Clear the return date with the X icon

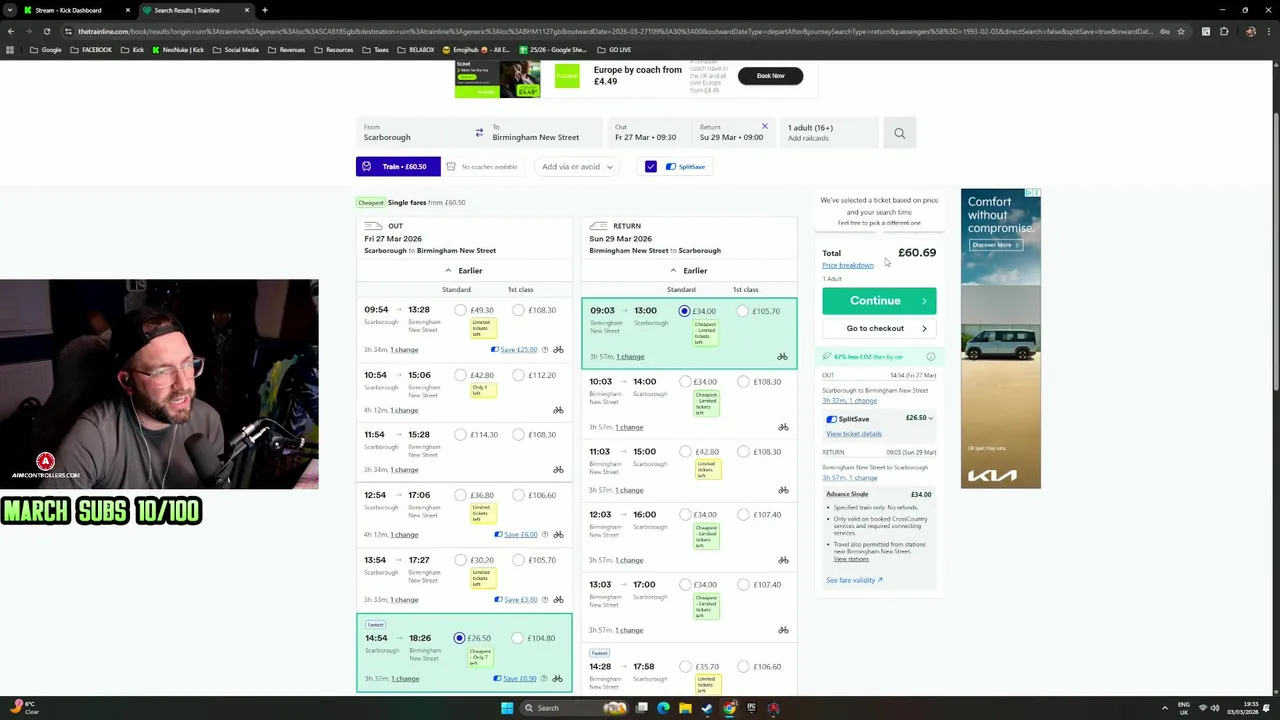(765, 127)
